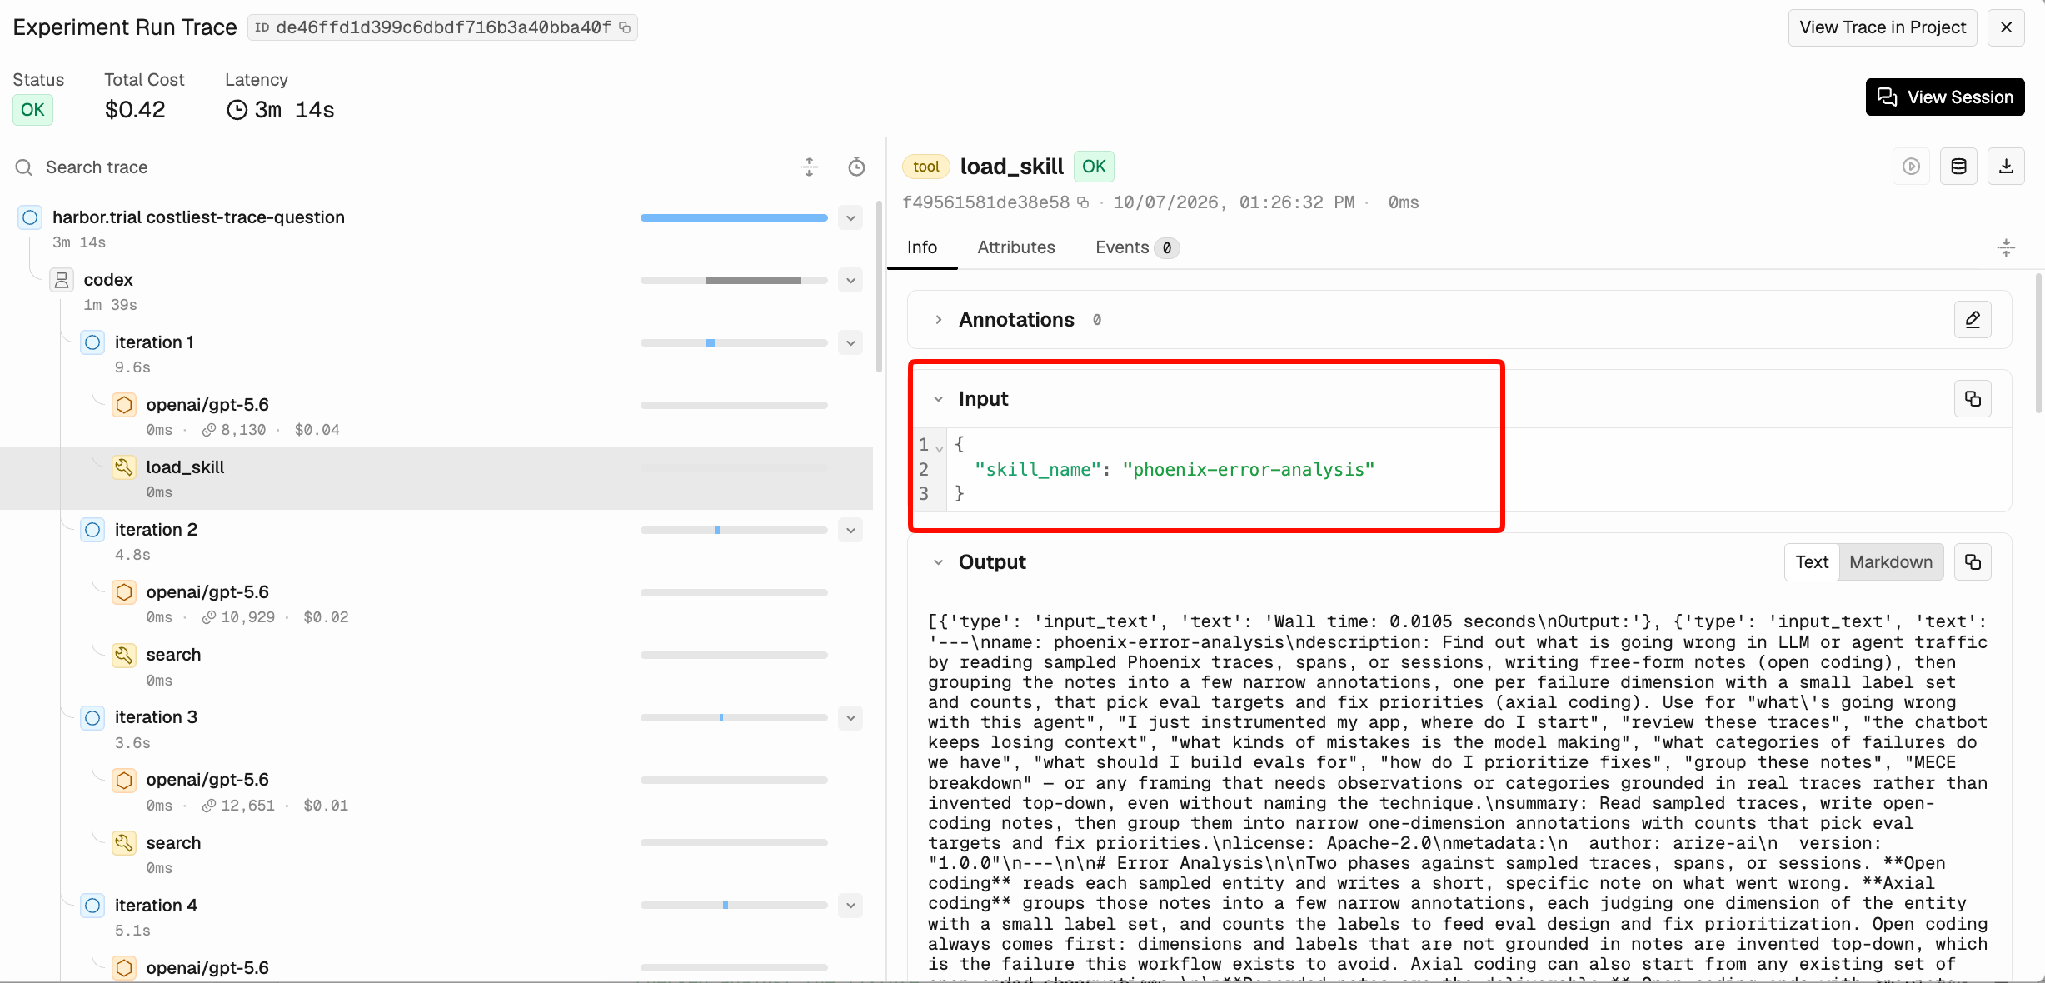Click the LLM icon beside gpt-5.6 in iteration 2

[x=124, y=592]
